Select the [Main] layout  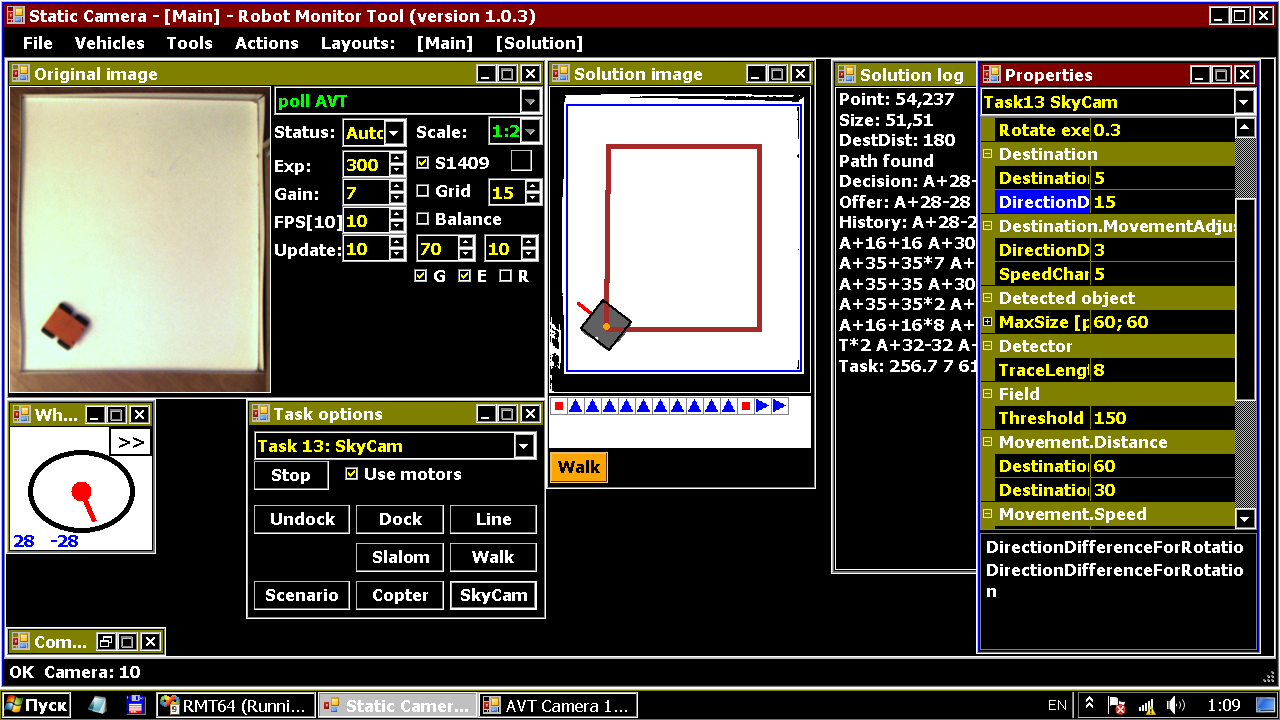[445, 43]
